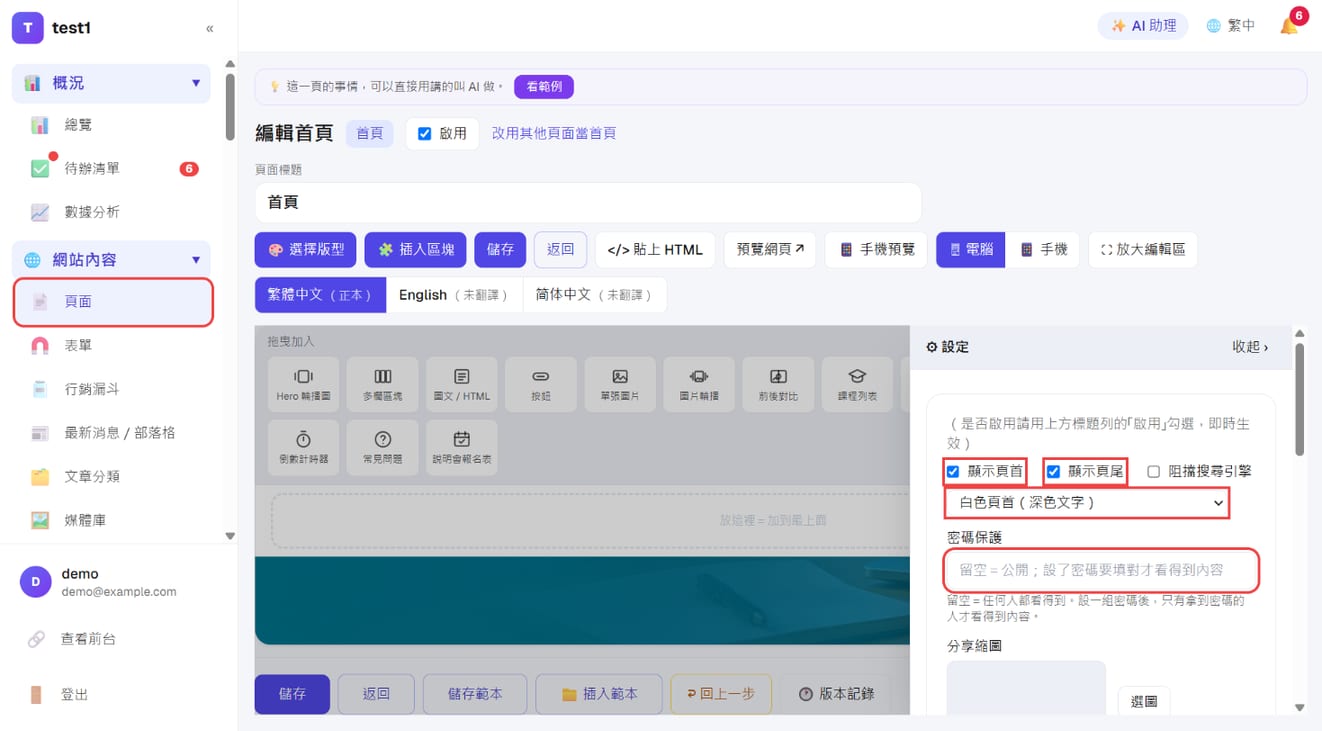This screenshot has width=1322, height=731.
Task: Uncheck the 顯示頁尾 checkbox
Action: coord(1053,471)
